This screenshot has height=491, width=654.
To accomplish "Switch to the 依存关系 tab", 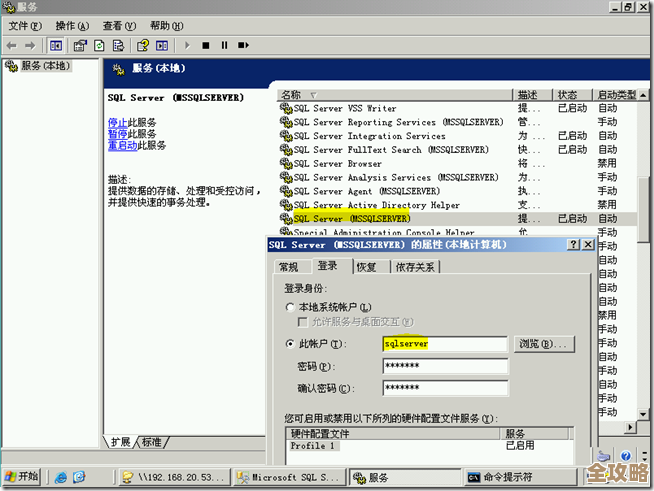I will pyautogui.click(x=414, y=267).
